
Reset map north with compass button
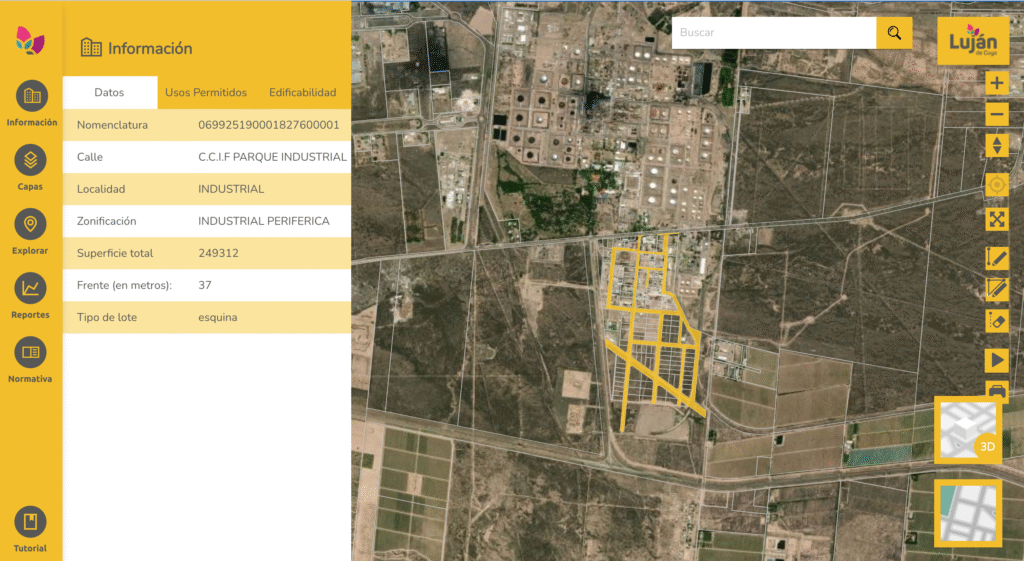click(x=996, y=146)
